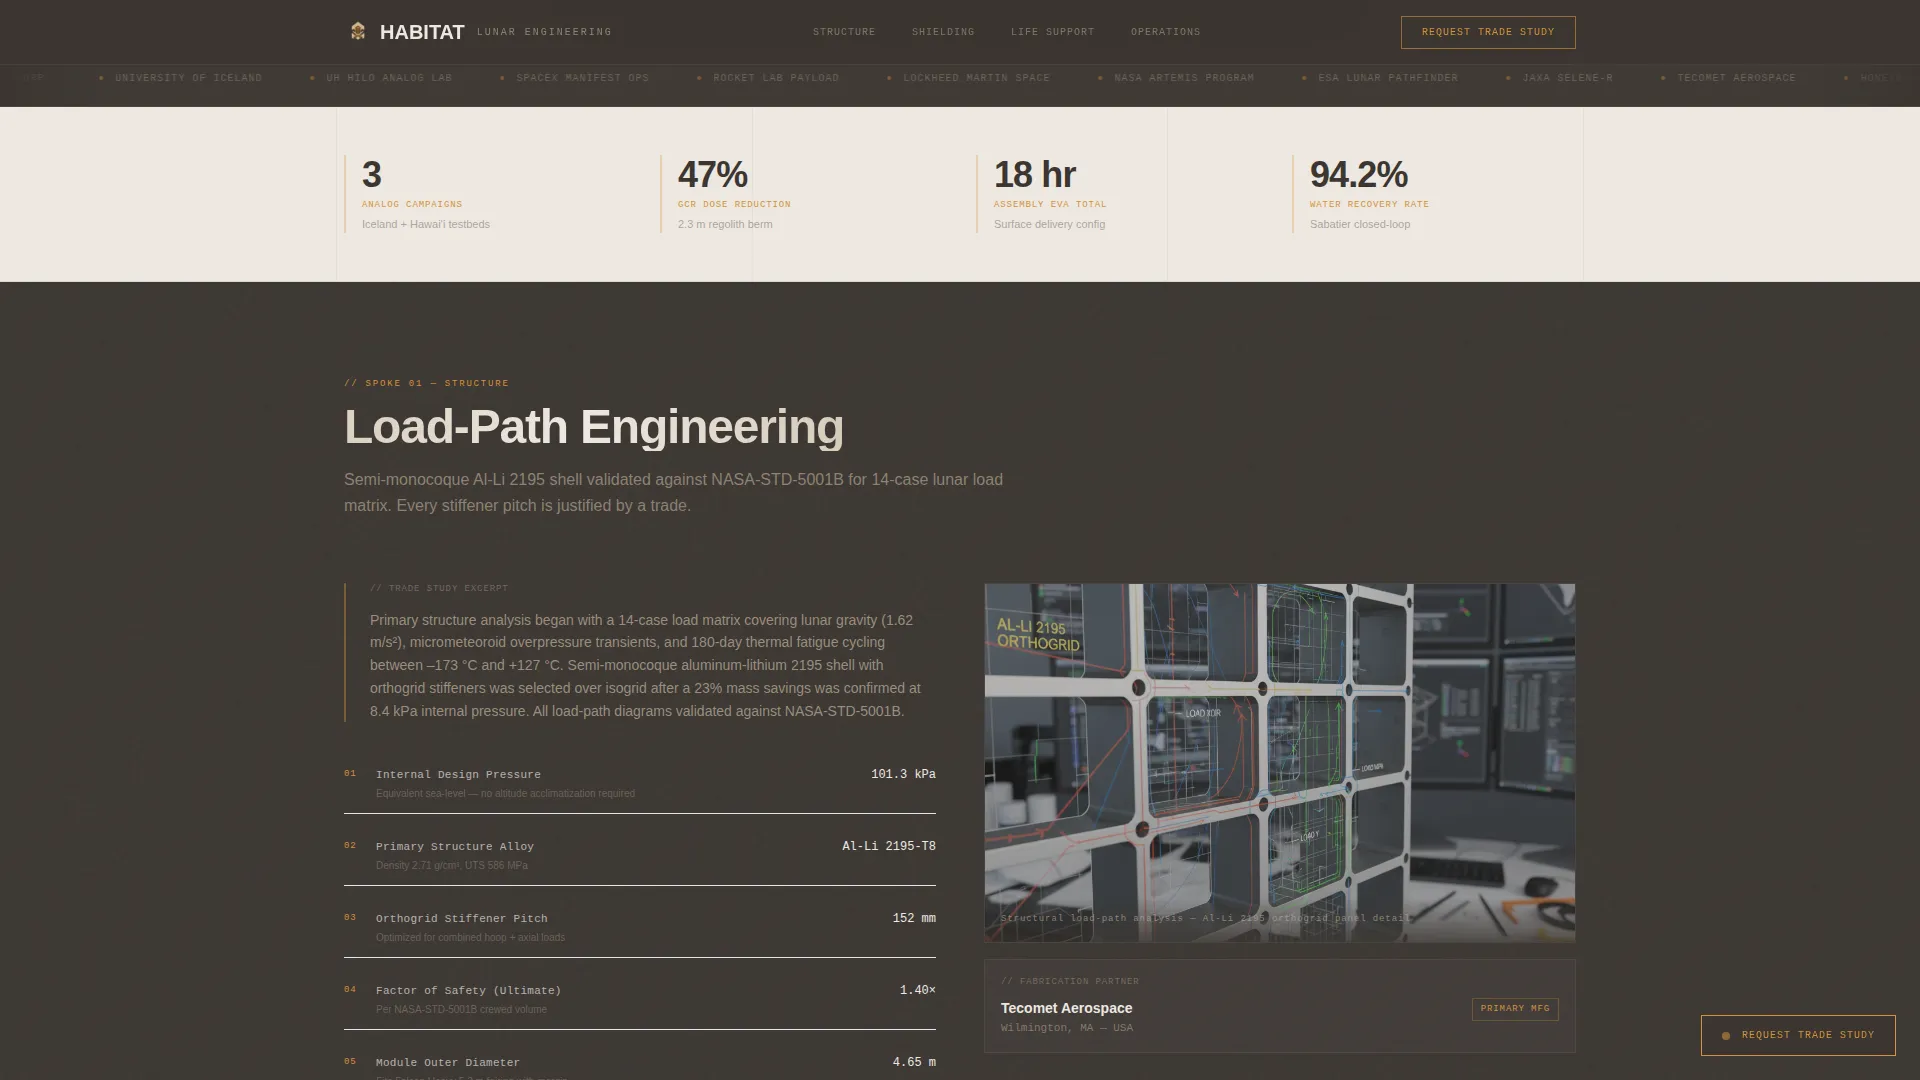Select Tecomet Aerospace ticker entry

[1736, 78]
